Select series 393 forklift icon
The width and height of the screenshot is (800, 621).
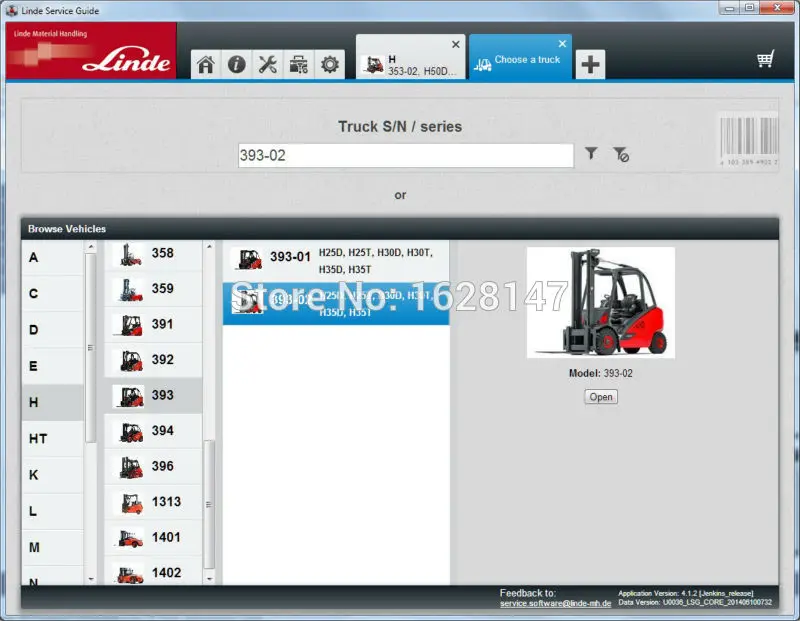(x=131, y=396)
